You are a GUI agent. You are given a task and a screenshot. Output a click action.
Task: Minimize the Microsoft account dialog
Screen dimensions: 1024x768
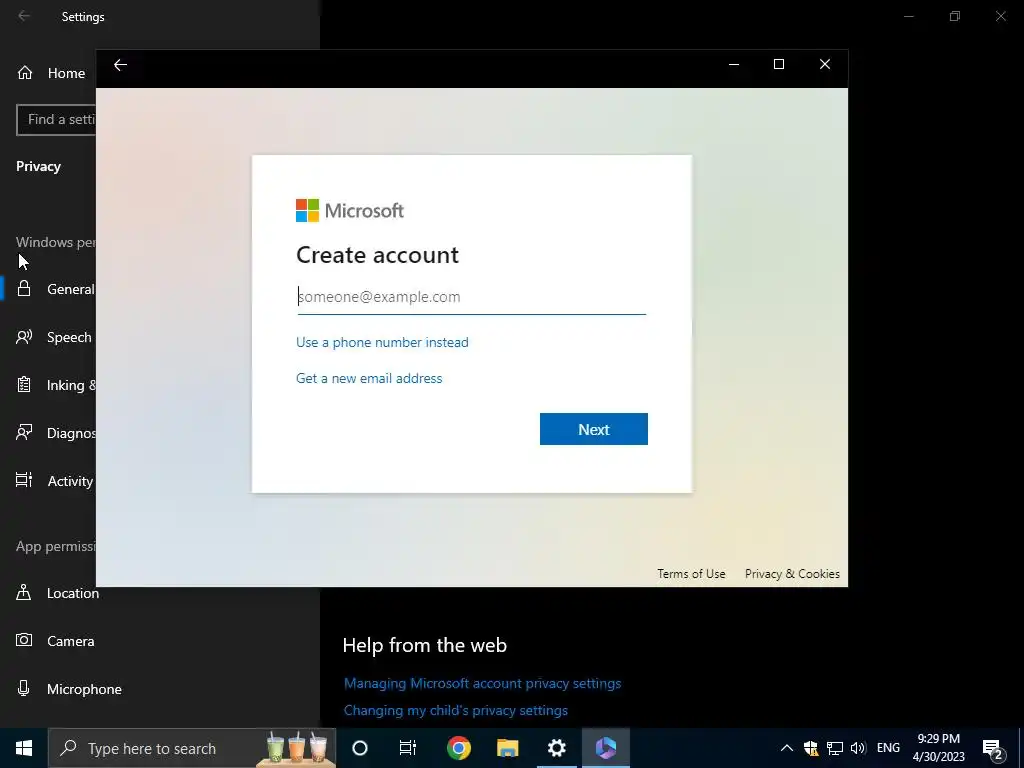pos(733,65)
